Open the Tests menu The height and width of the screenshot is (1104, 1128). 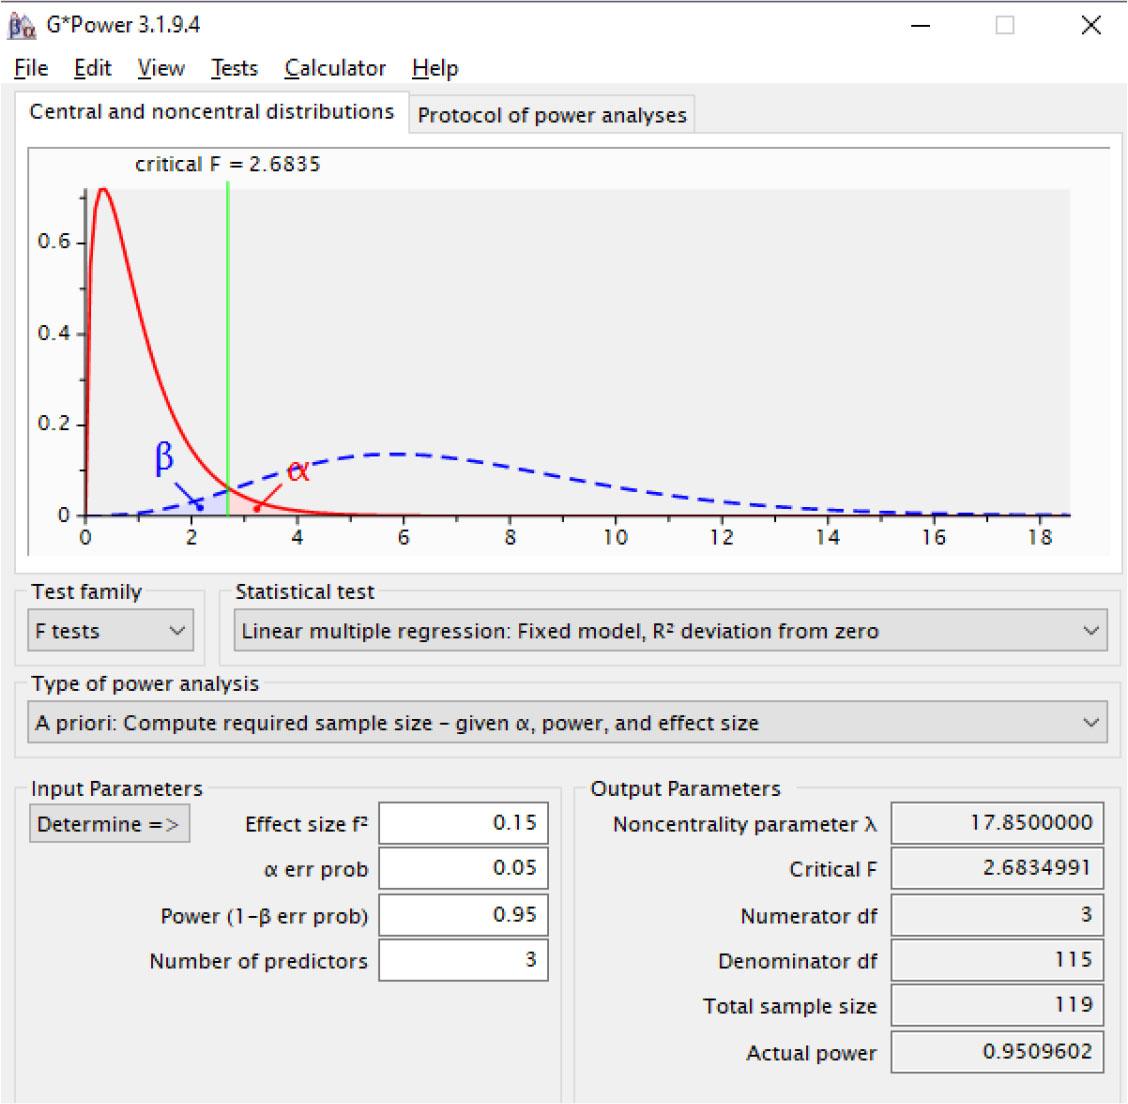pyautogui.click(x=234, y=69)
